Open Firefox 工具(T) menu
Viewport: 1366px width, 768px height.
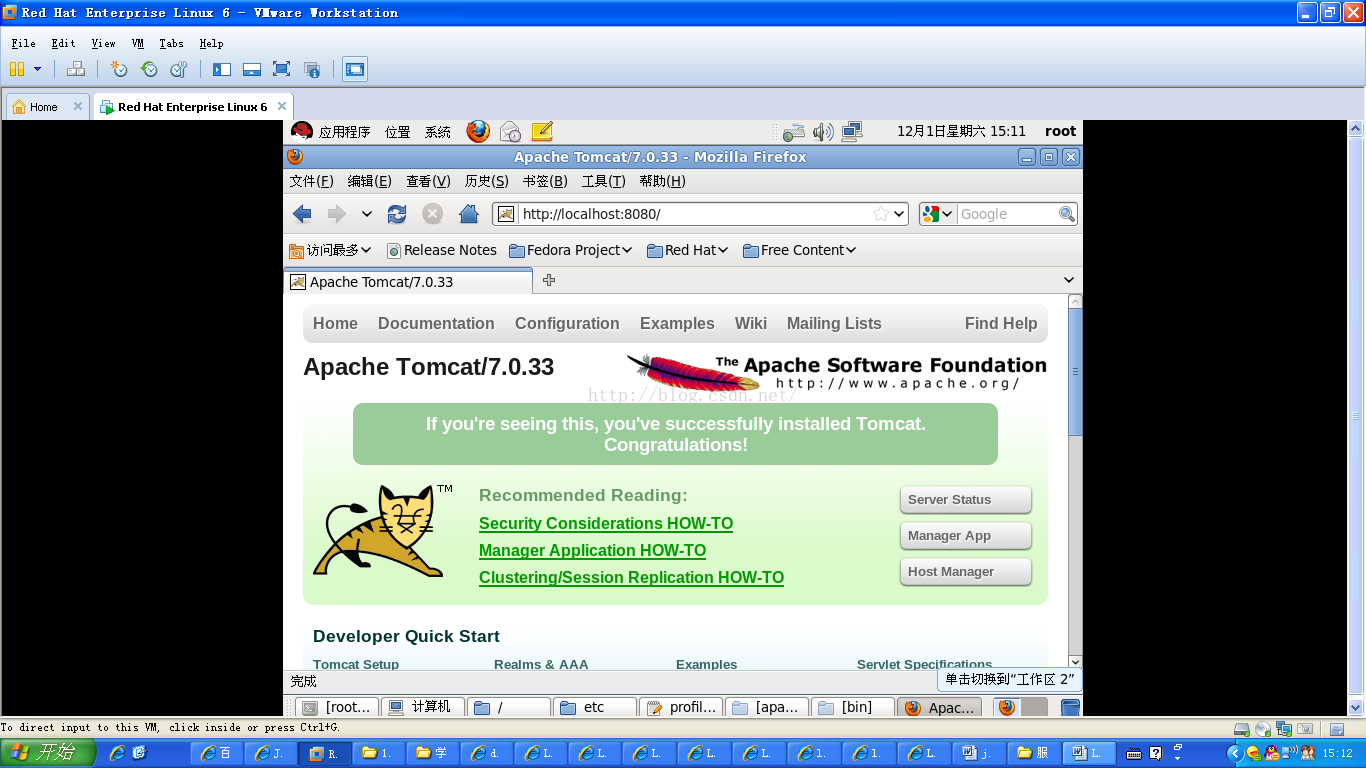click(x=603, y=181)
